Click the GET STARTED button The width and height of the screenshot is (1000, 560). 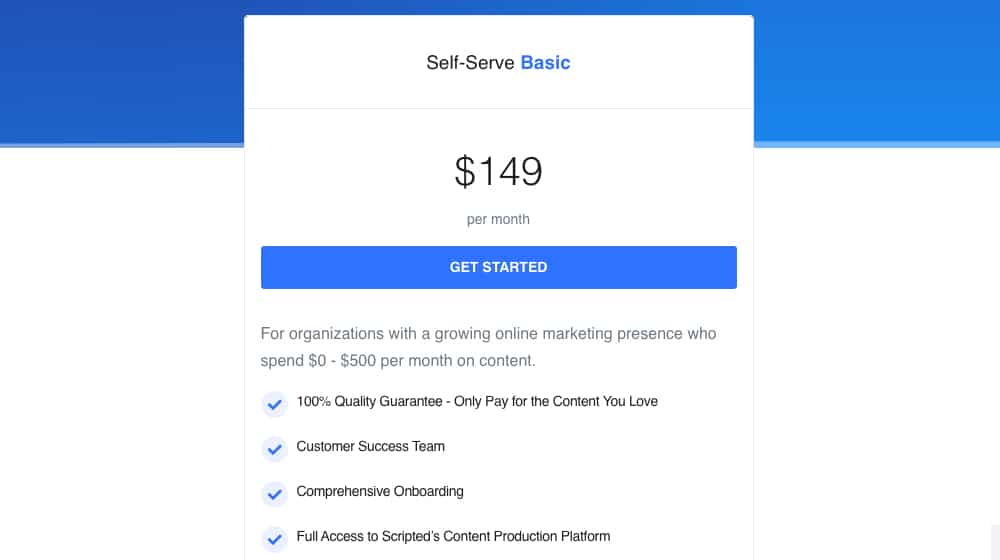498,267
